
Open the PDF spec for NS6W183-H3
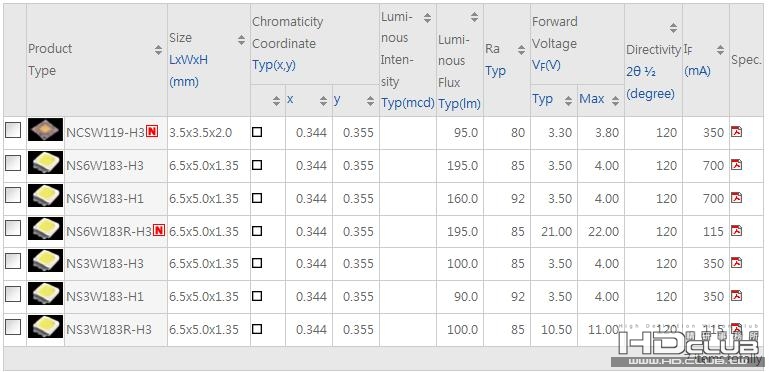pos(736,164)
